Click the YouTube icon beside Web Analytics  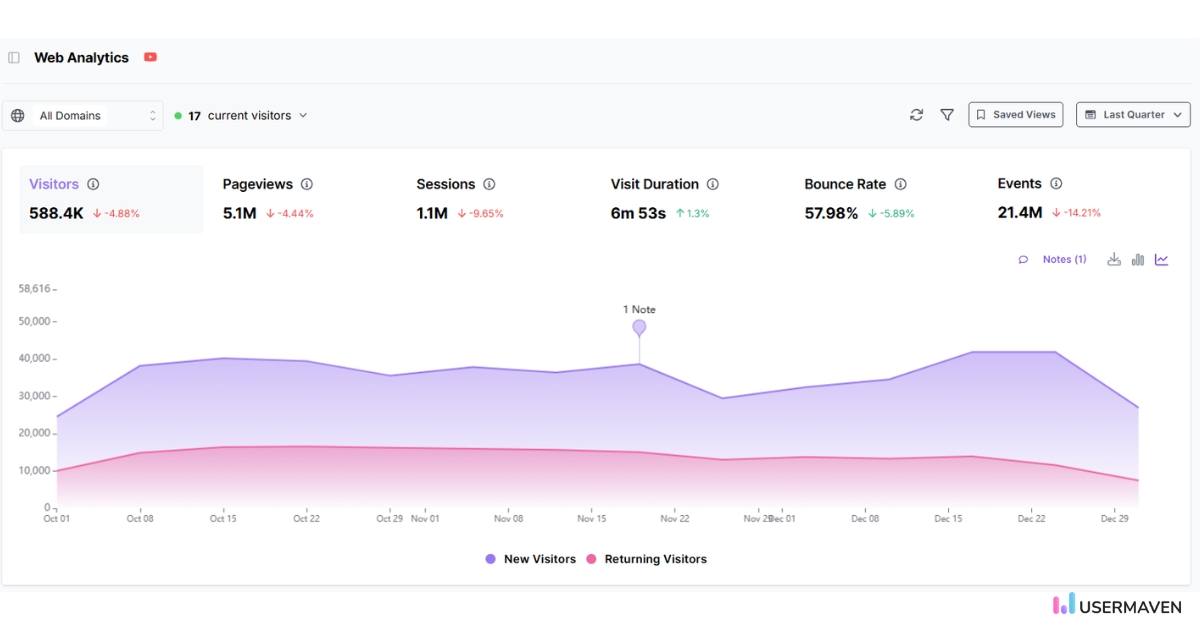pos(150,57)
